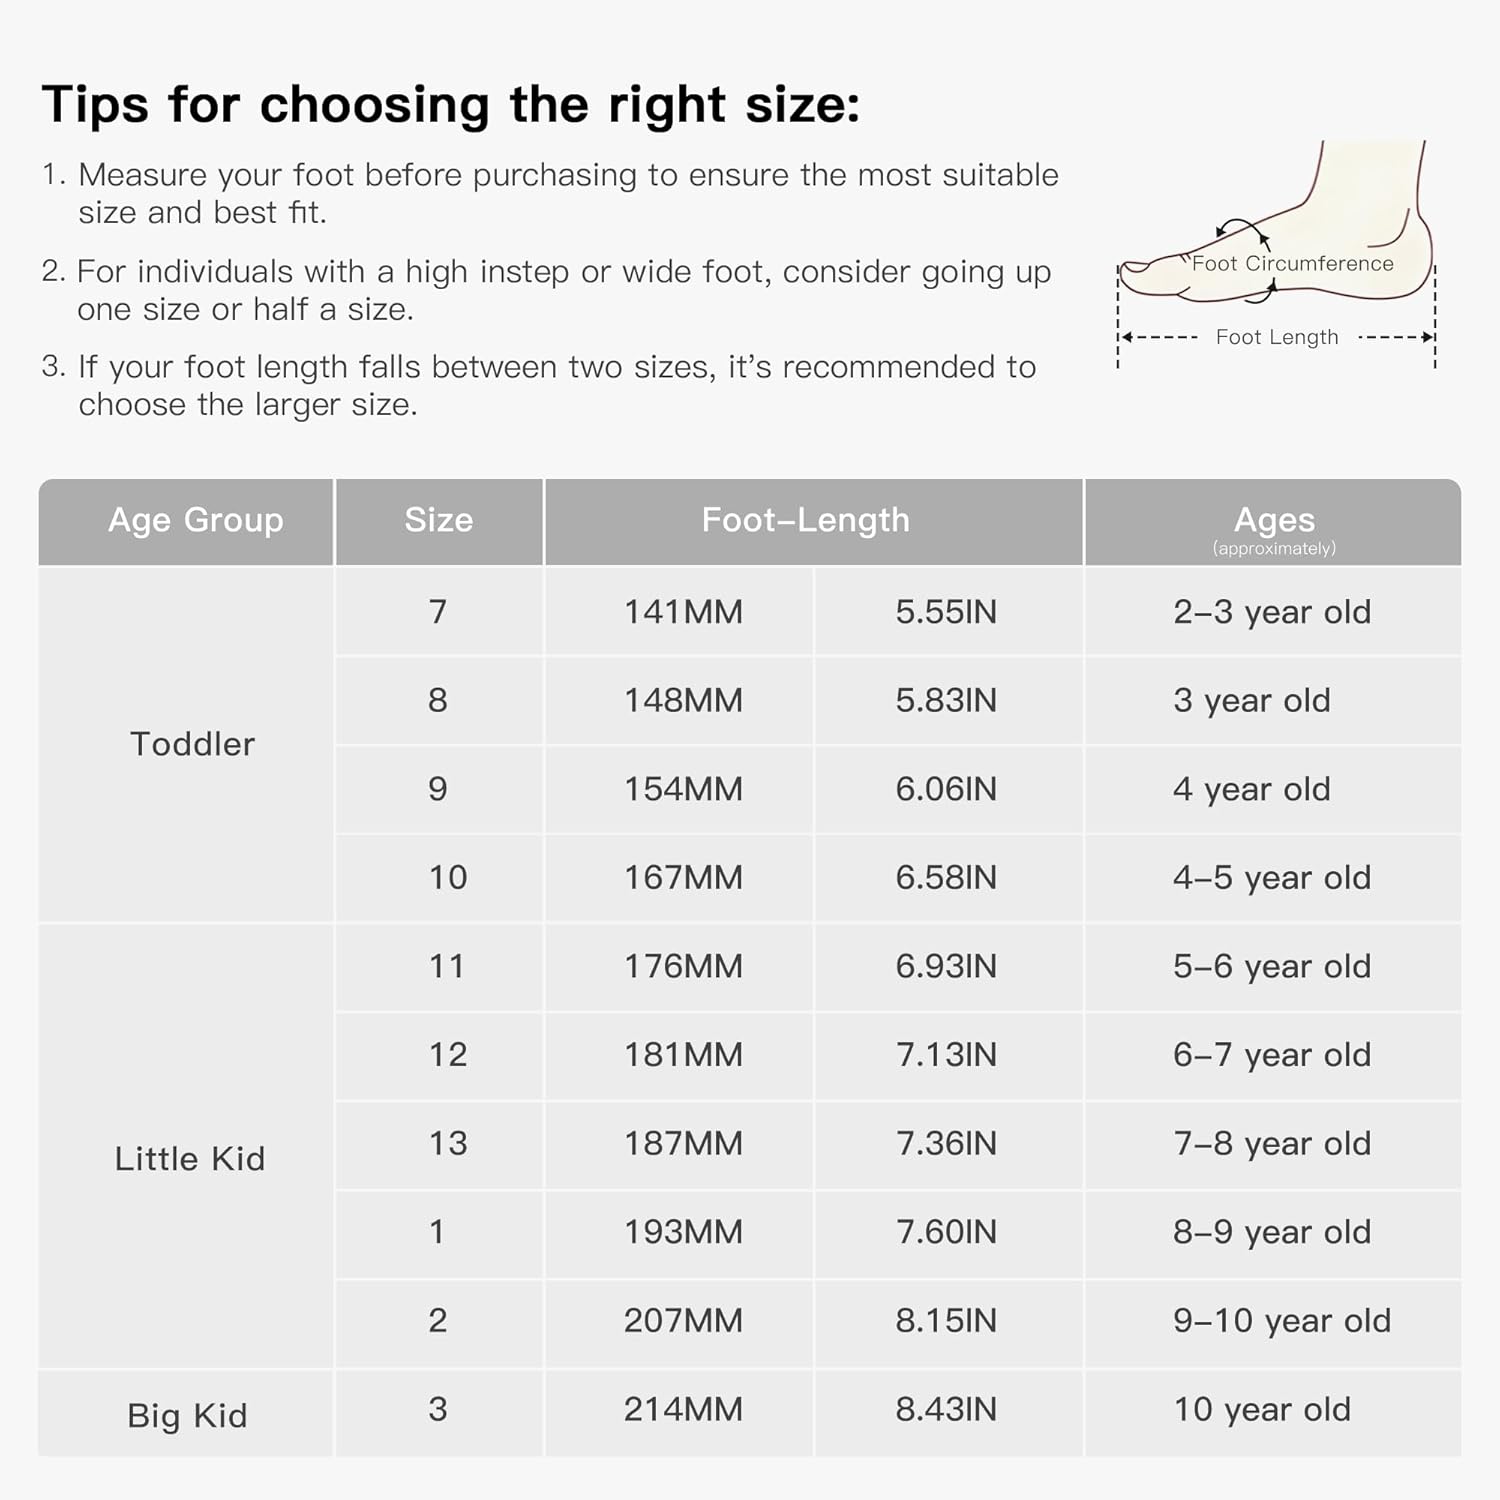Viewport: 1500px width, 1500px height.
Task: Select the 4 year old cell
Action: click(x=1273, y=789)
